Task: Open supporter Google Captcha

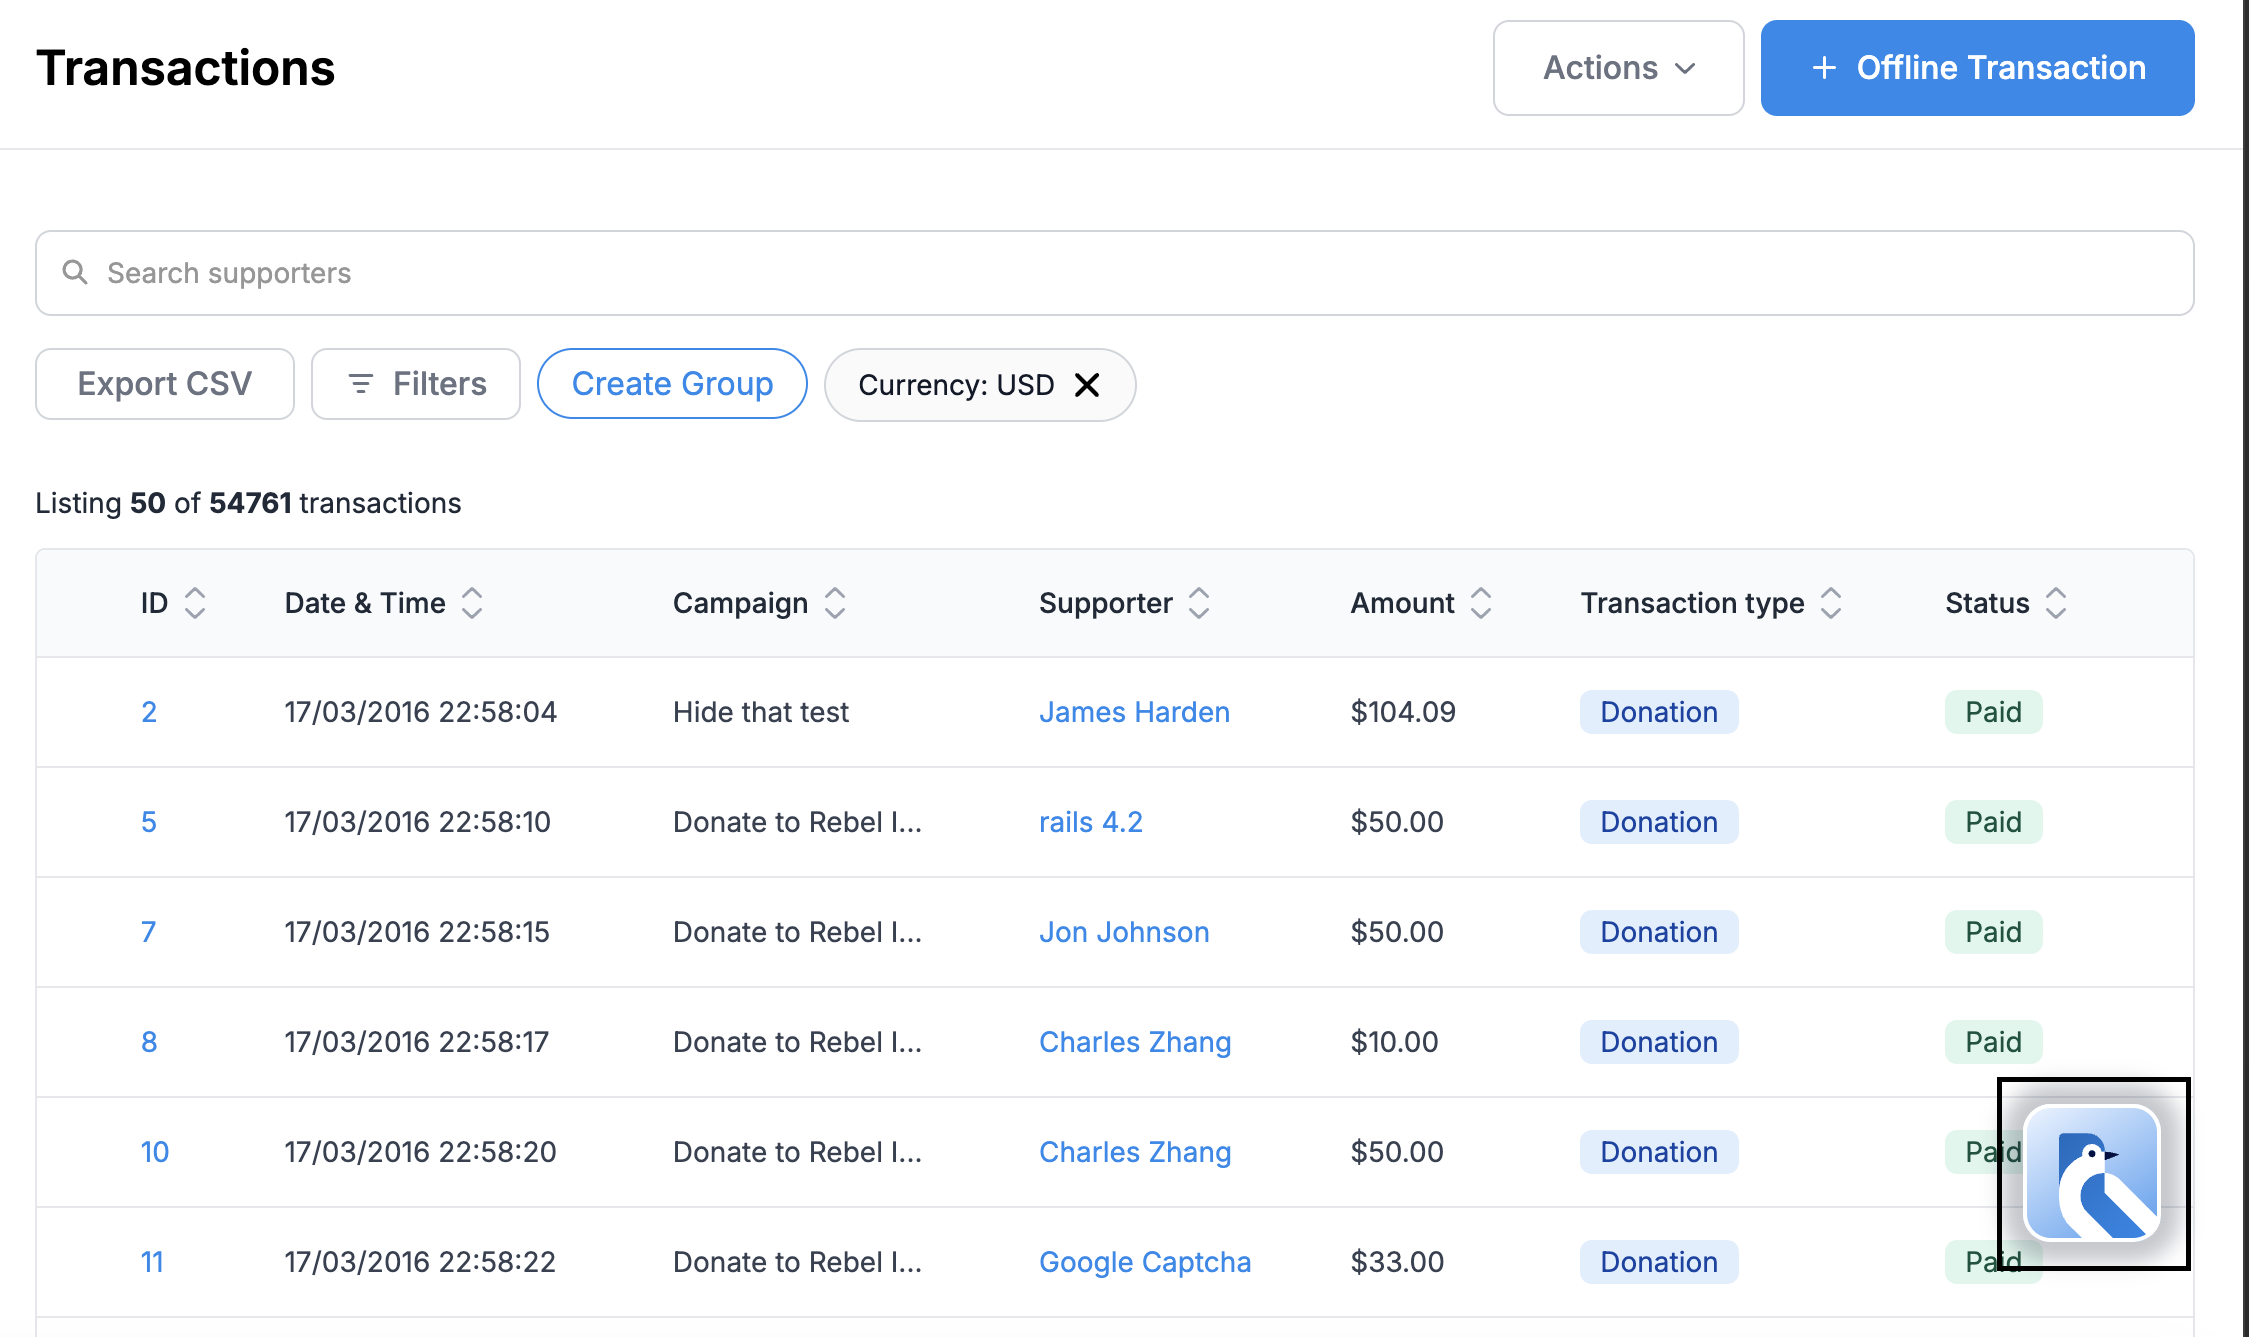Action: pos(1145,1262)
